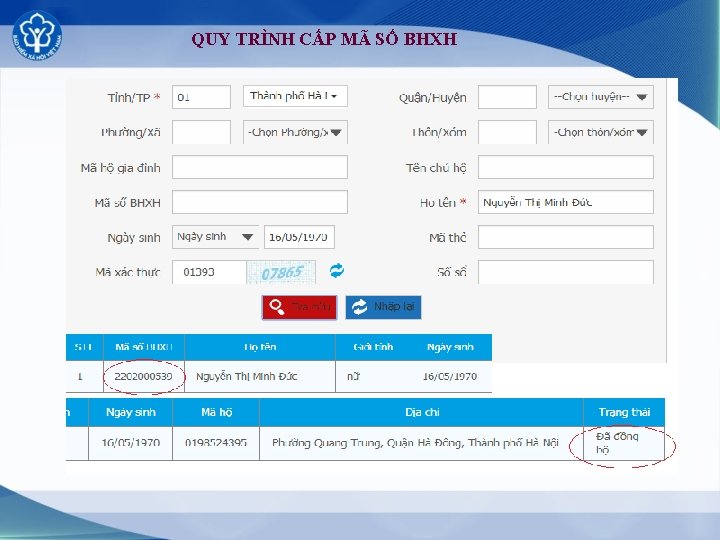720x540 pixels.
Task: Click the captcha image showing 07865
Action: coord(281,273)
